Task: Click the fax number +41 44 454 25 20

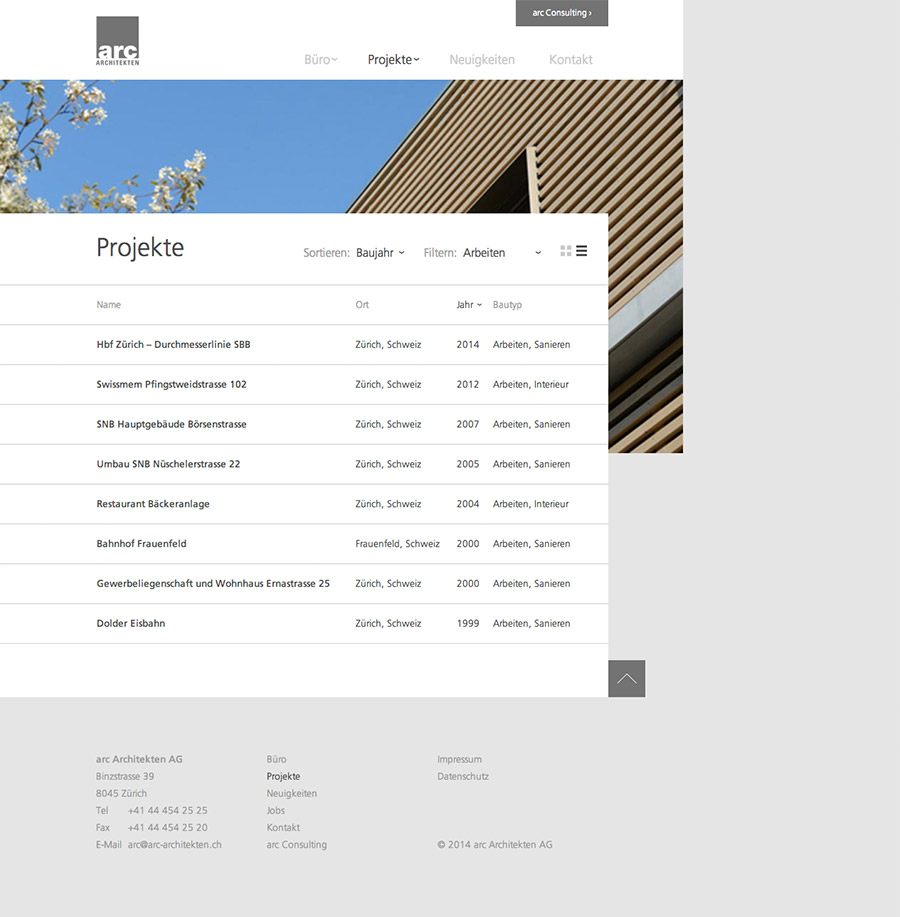Action: click(x=168, y=828)
